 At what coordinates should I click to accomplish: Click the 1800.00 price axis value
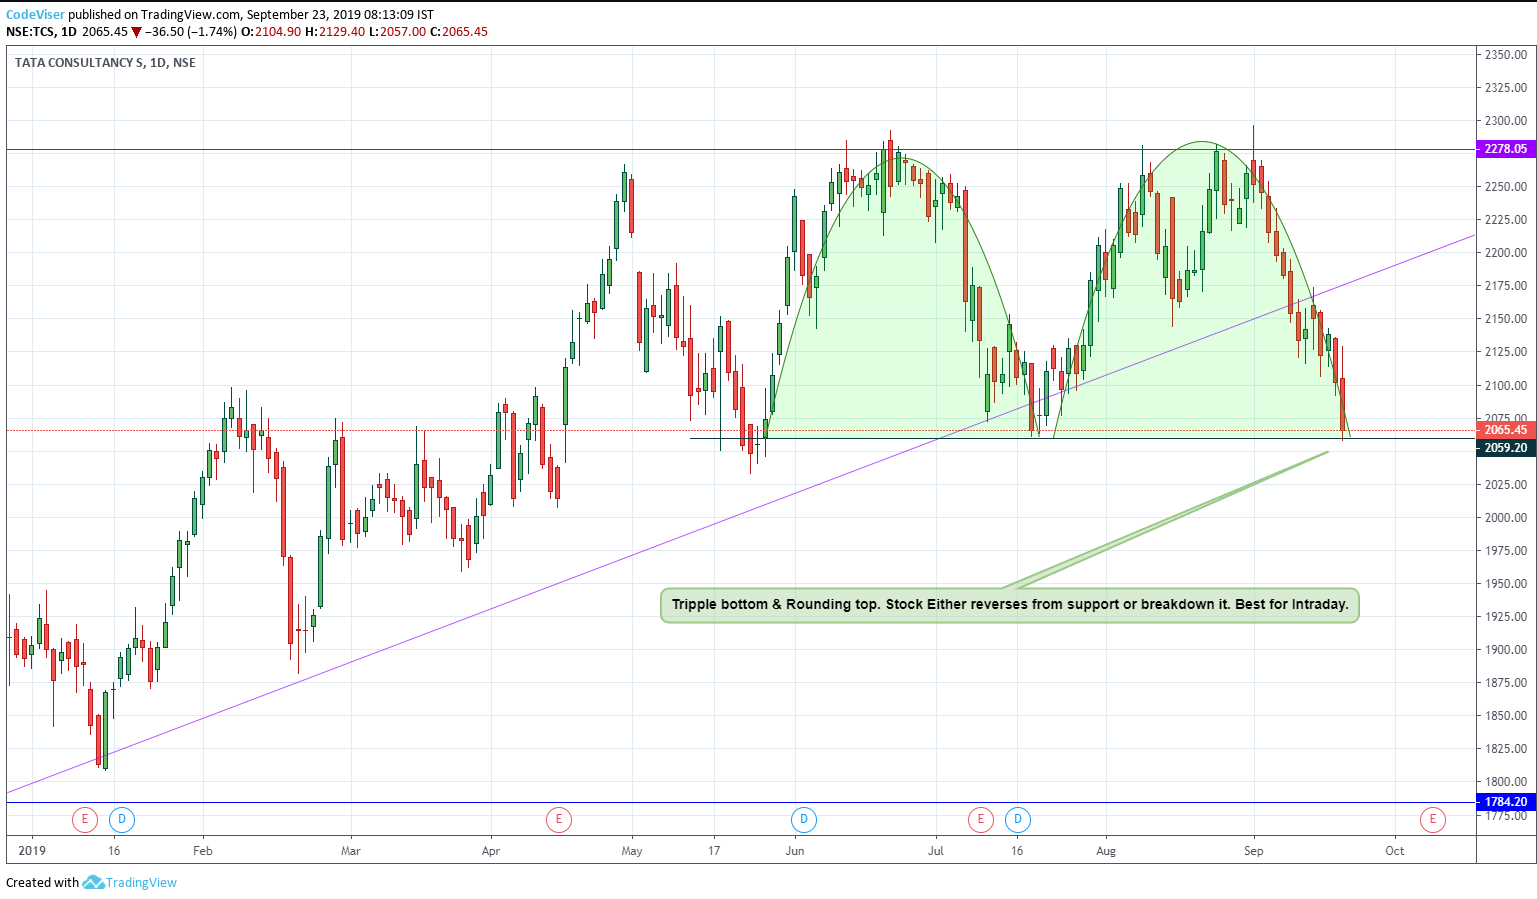[x=1505, y=781]
